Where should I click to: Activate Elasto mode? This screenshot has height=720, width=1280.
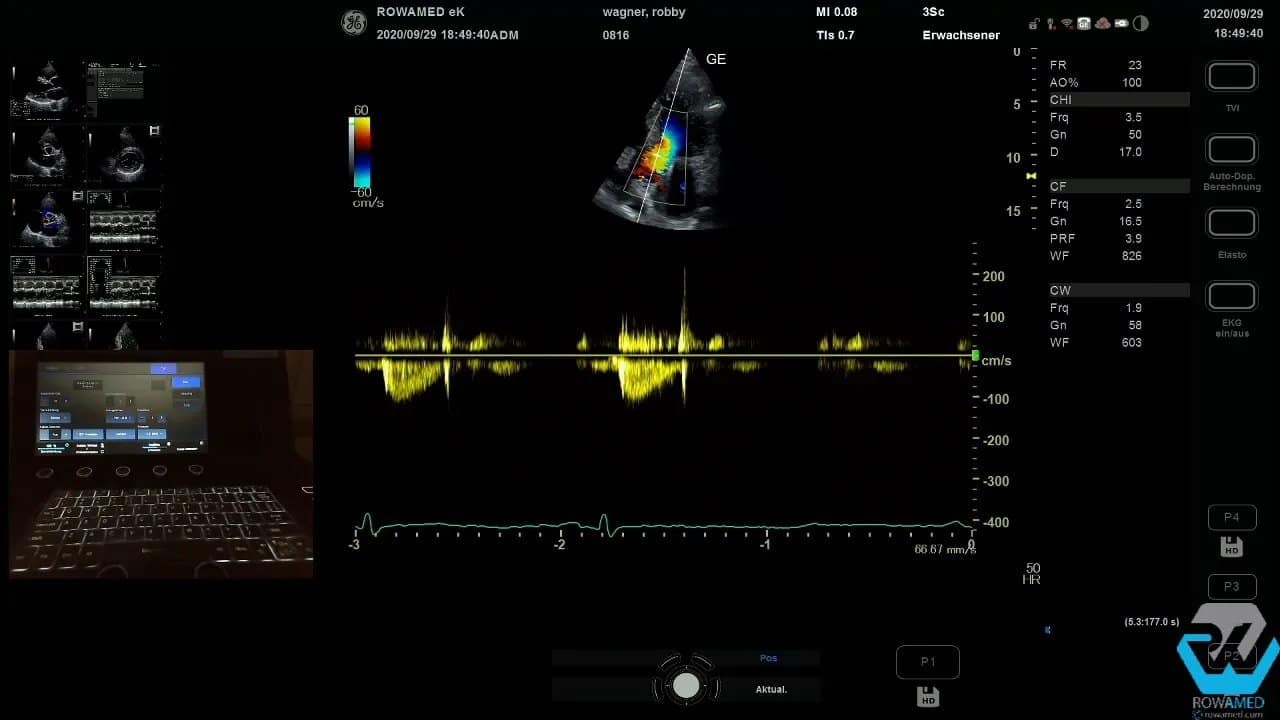pos(1231,222)
